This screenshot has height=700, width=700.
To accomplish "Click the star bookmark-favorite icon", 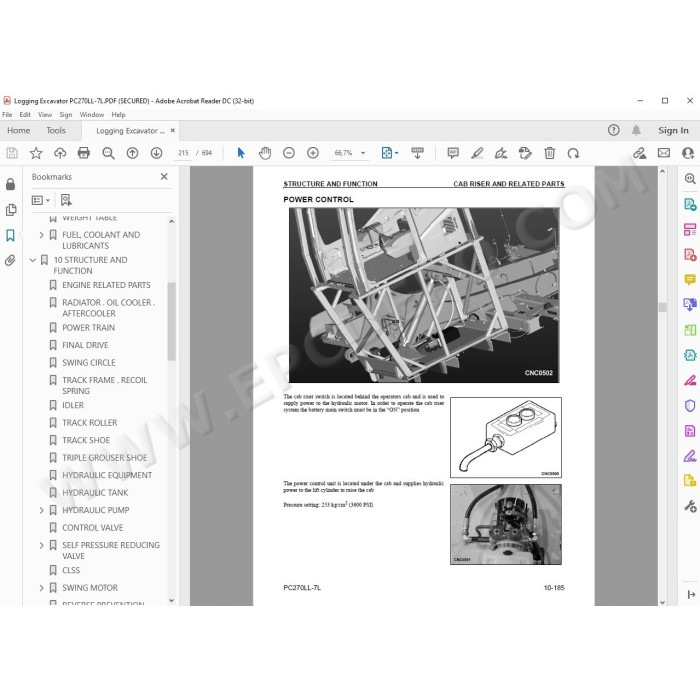I will 36,153.
